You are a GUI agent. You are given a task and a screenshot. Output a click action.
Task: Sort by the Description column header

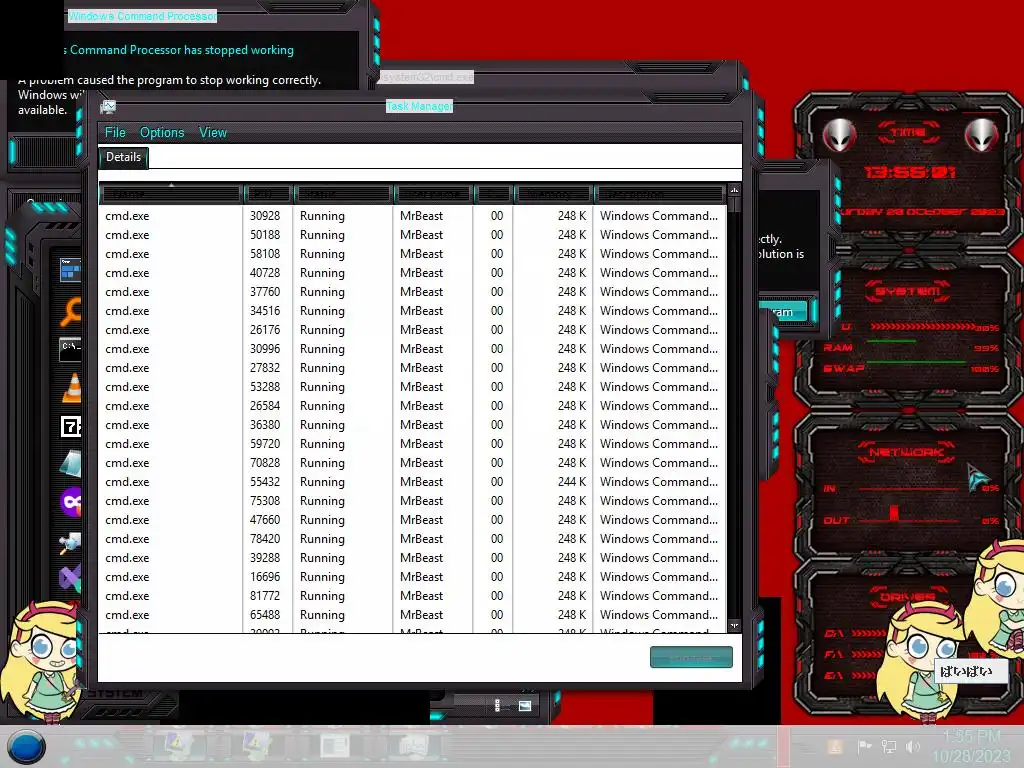(x=659, y=194)
